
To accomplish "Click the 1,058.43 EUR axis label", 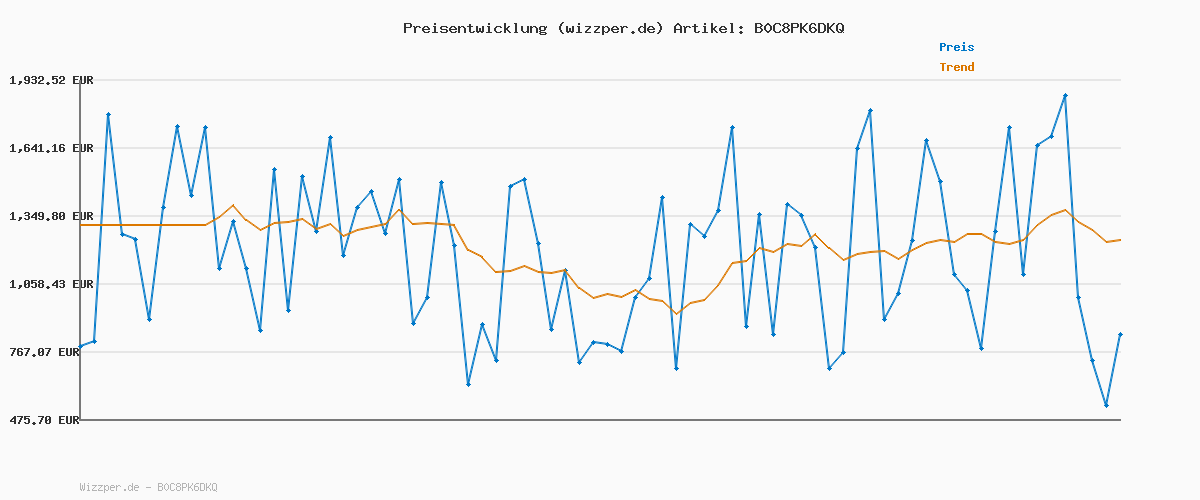I will click(x=51, y=284).
